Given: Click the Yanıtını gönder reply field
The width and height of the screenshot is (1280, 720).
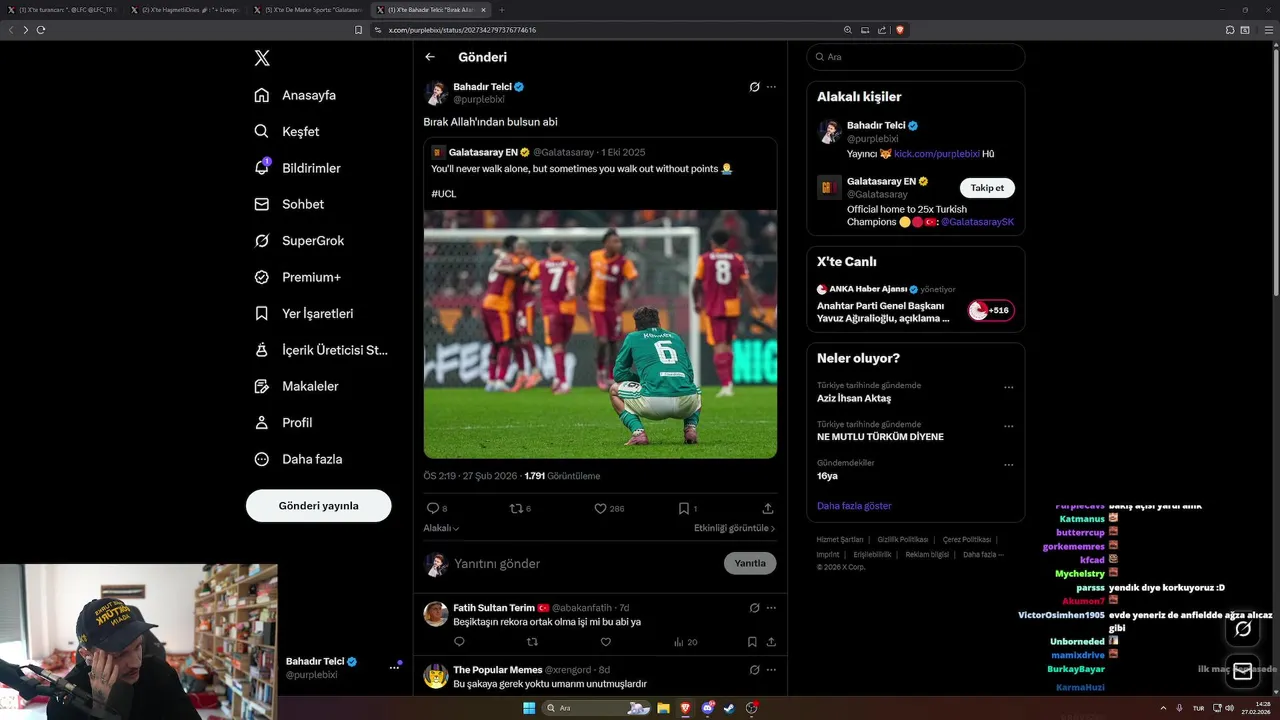Looking at the screenshot, I should point(585,563).
